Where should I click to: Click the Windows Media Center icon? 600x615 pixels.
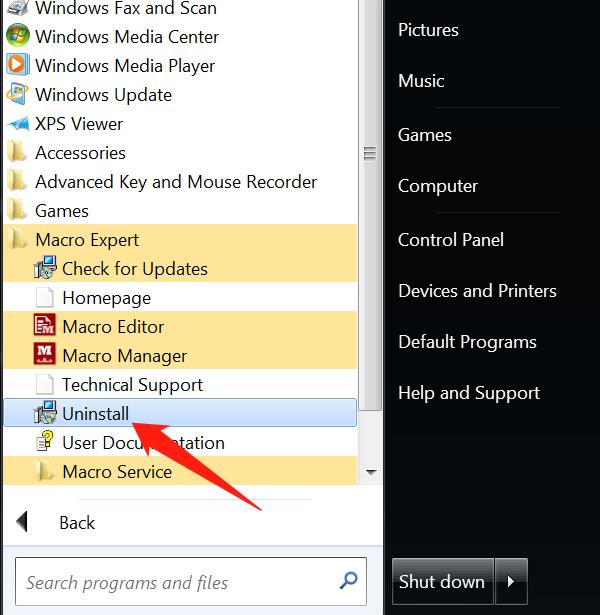click(18, 35)
